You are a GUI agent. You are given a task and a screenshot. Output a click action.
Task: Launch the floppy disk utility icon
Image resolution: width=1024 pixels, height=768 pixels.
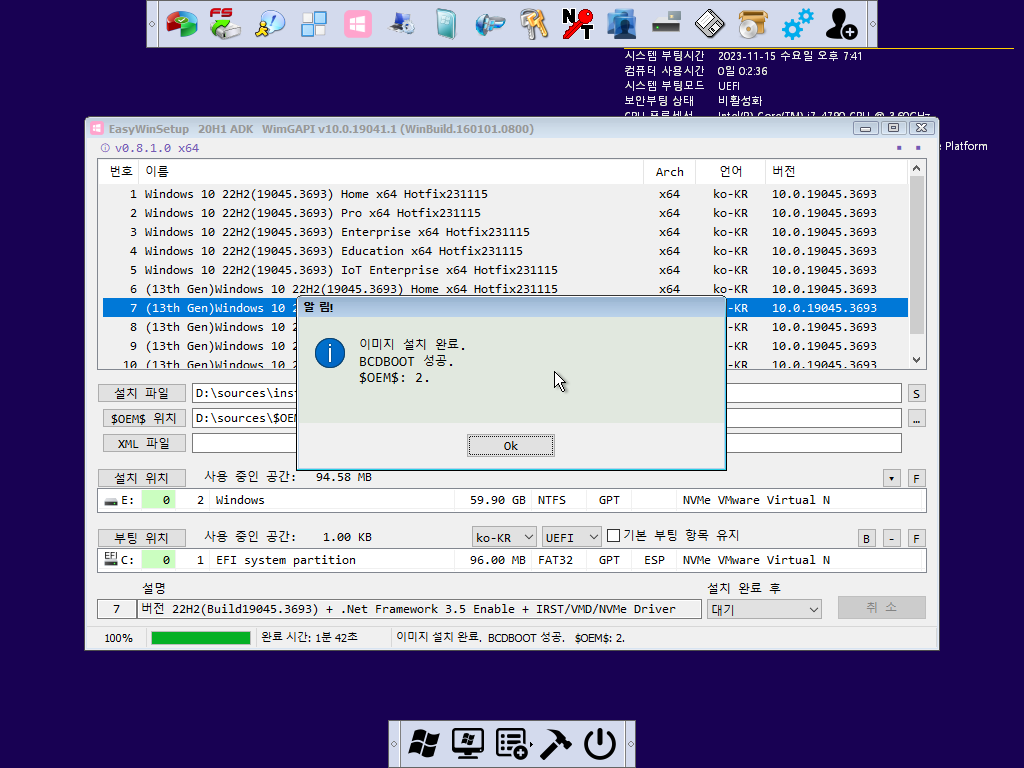coord(710,24)
